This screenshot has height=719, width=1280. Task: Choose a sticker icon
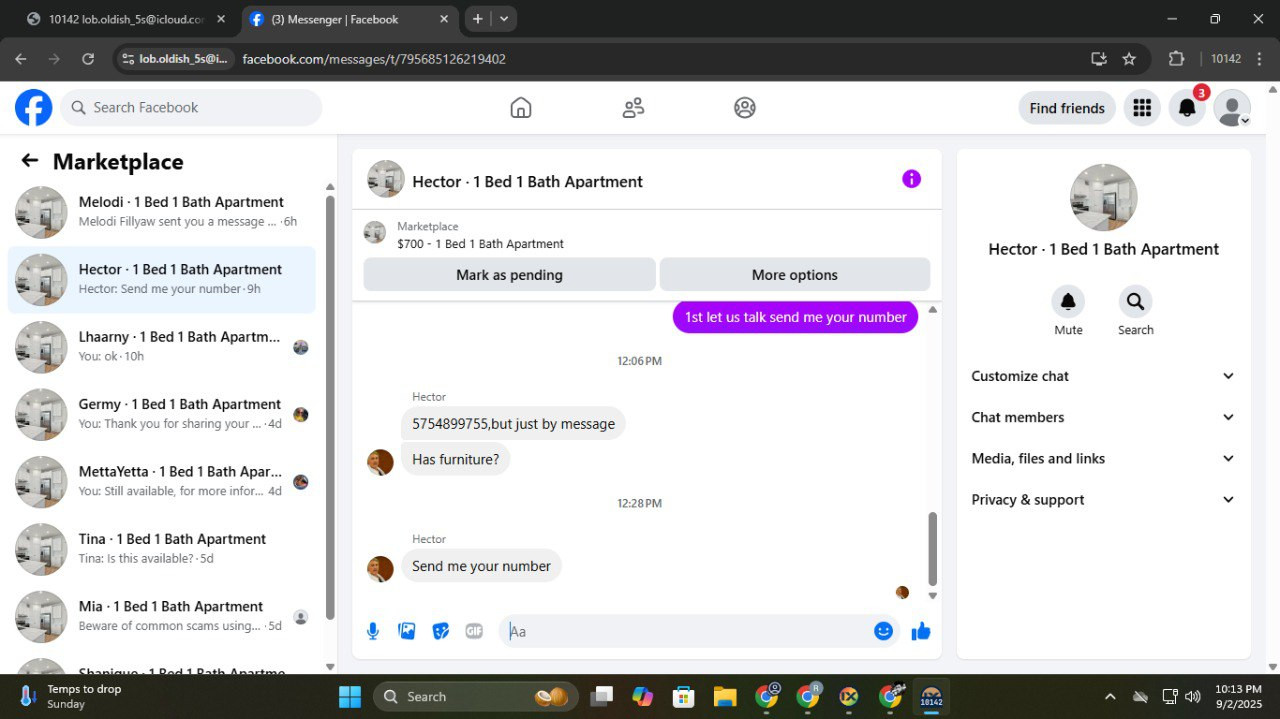point(441,631)
